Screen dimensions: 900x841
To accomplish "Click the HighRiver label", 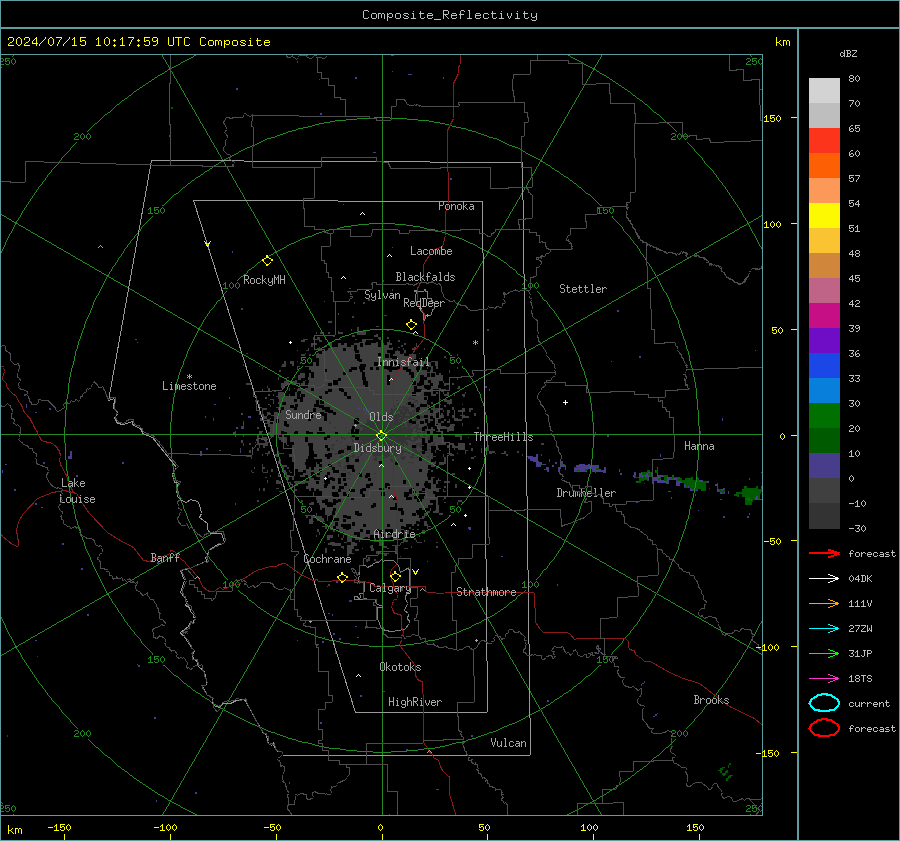I will point(415,702).
